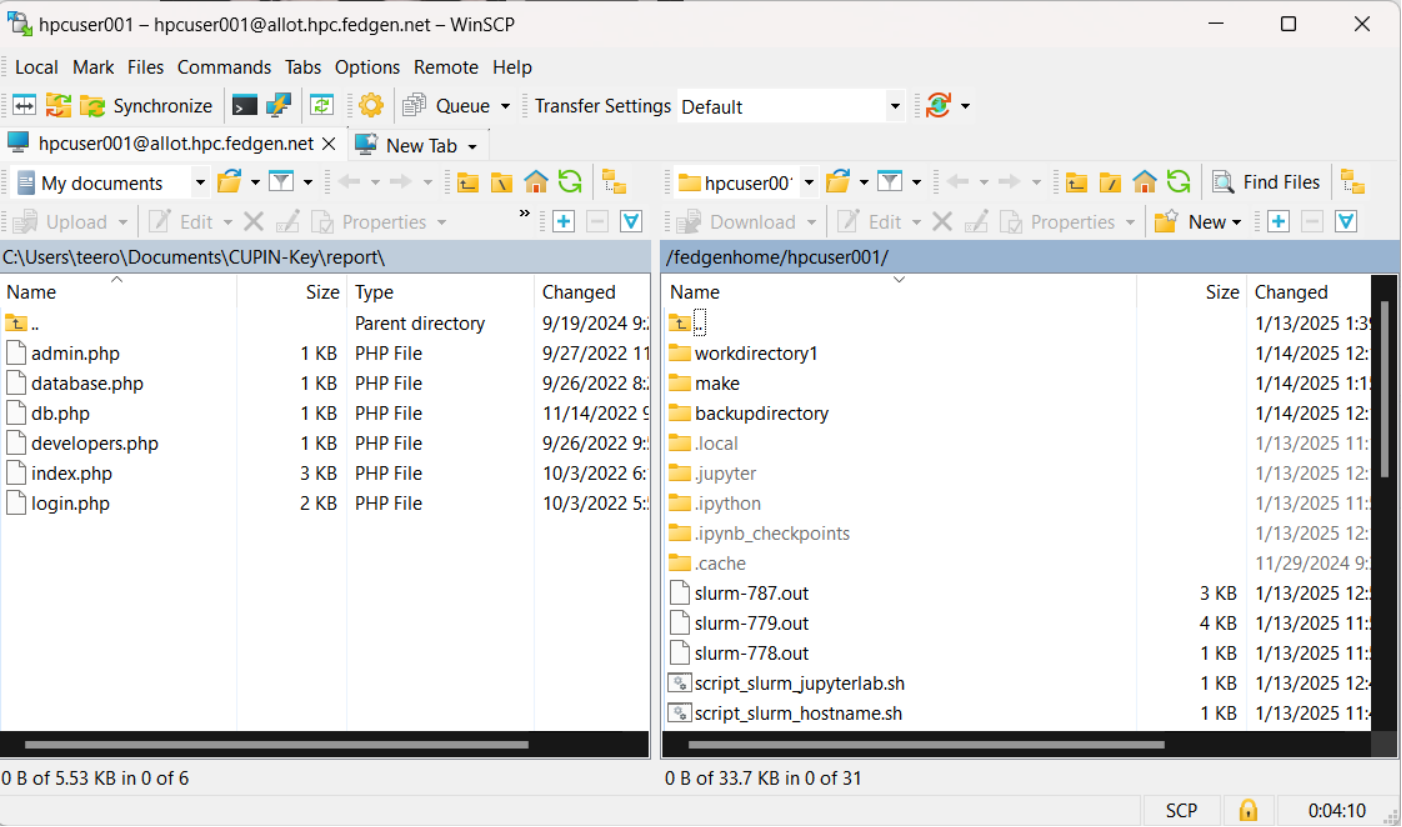Viewport: 1402px width, 827px height.
Task: Expand the hidden local toolbar chevron
Action: [524, 213]
